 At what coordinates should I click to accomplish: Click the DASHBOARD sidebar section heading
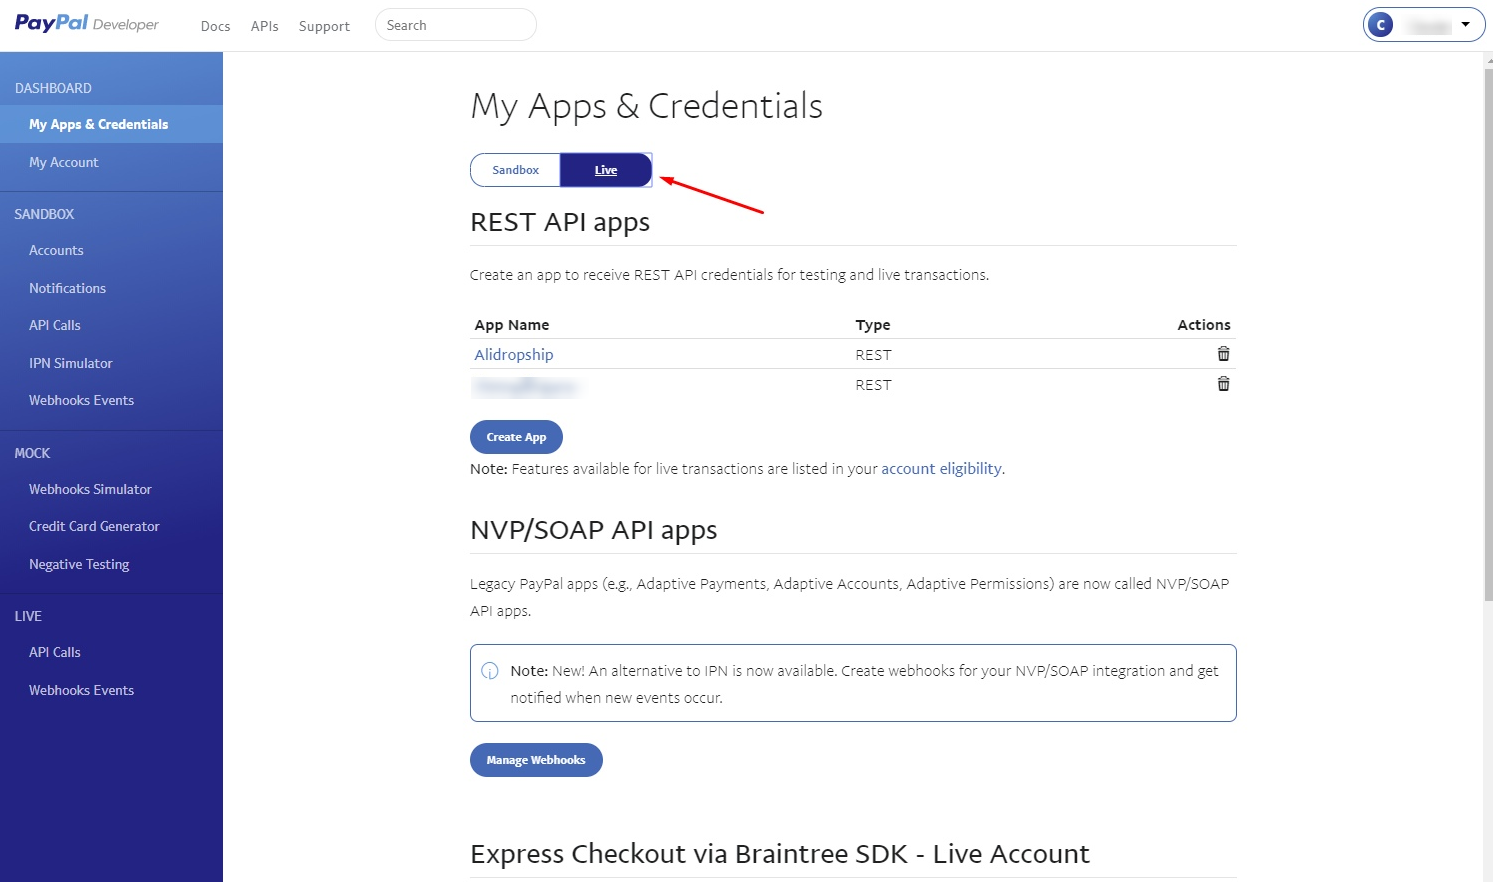(53, 88)
